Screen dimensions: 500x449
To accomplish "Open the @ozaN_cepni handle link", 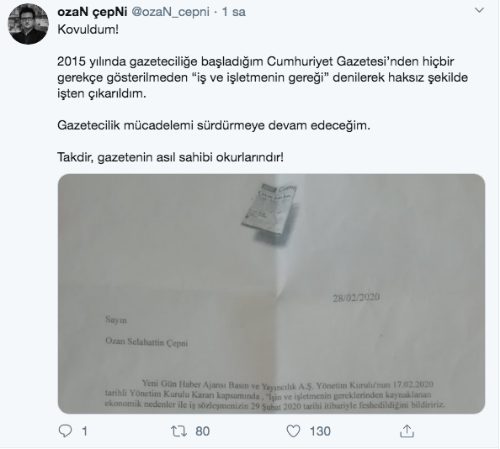I will point(170,12).
